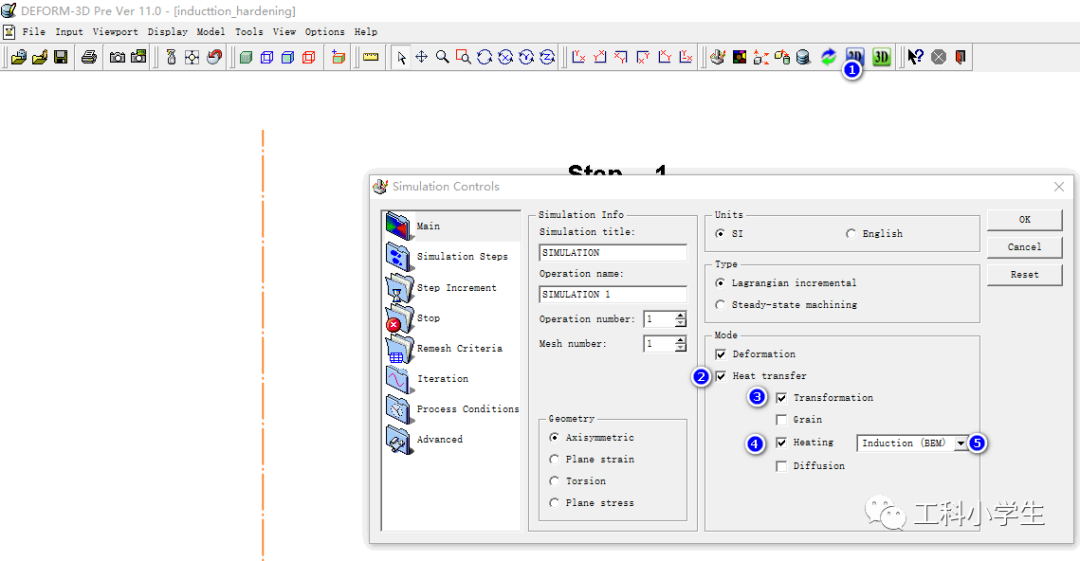1080x561 pixels.
Task: Select the magnifier zoom tool
Action: 442,57
